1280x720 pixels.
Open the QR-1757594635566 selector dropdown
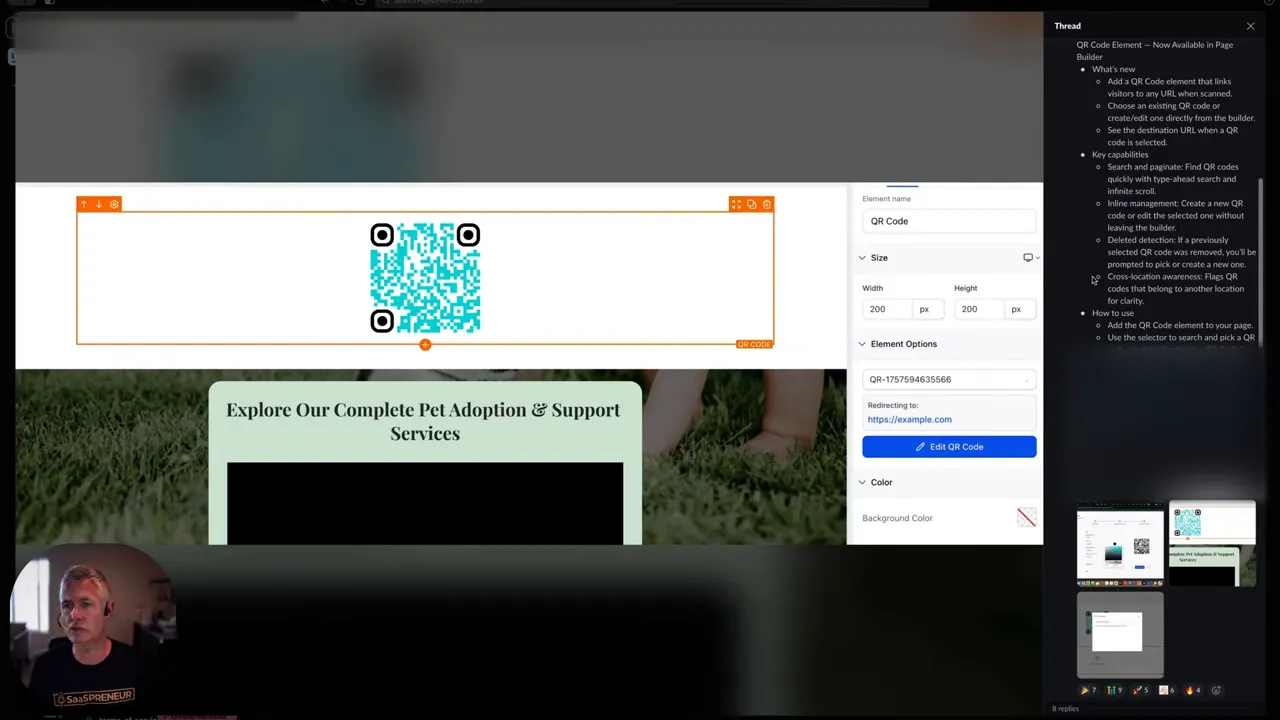[x=949, y=379]
